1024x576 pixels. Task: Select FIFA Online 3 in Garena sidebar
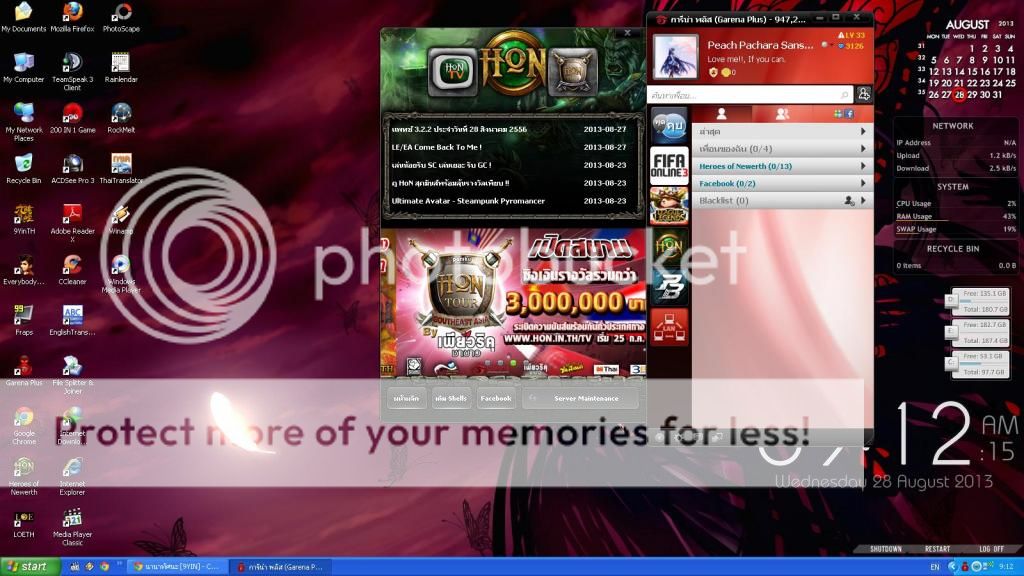pos(669,165)
